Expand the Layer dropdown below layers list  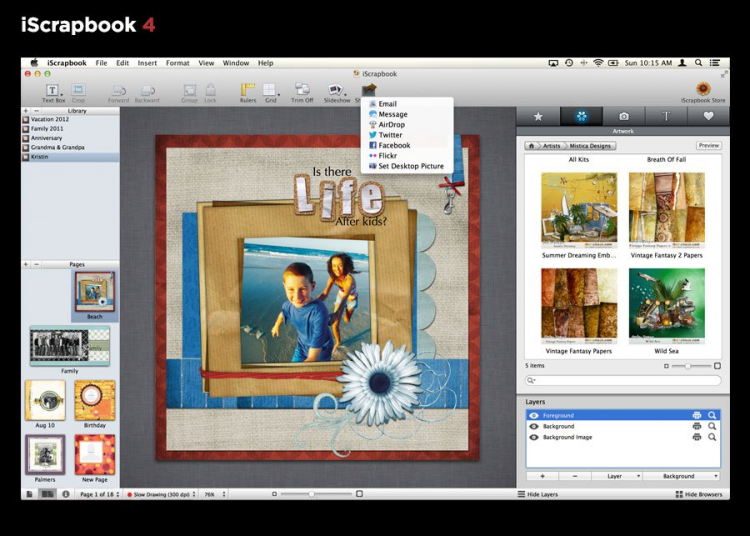click(615, 476)
